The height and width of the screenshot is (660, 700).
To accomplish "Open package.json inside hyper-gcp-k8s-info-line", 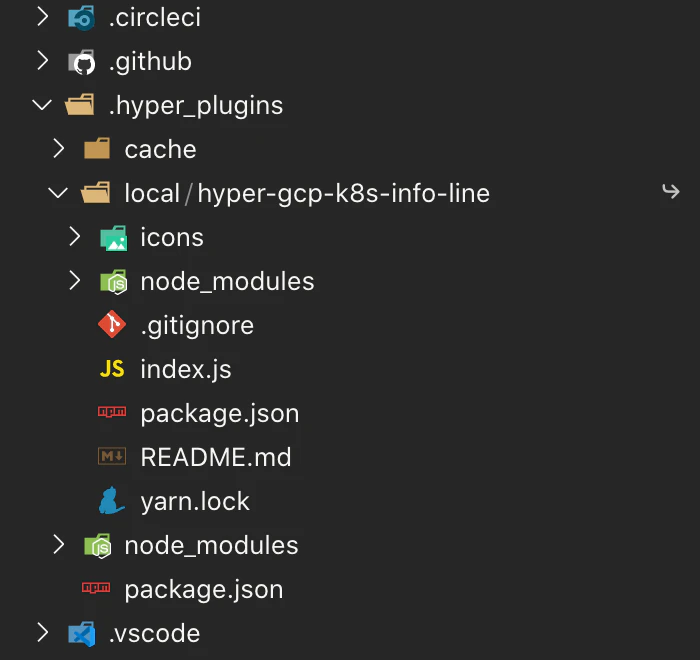I will [x=220, y=414].
